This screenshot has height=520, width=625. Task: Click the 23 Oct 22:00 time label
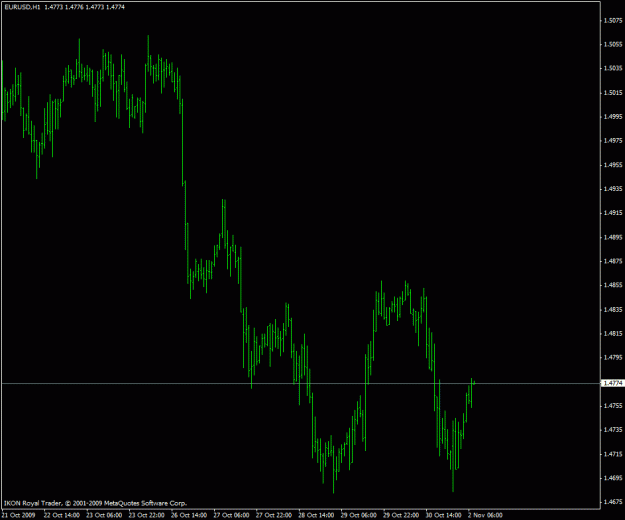click(146, 515)
